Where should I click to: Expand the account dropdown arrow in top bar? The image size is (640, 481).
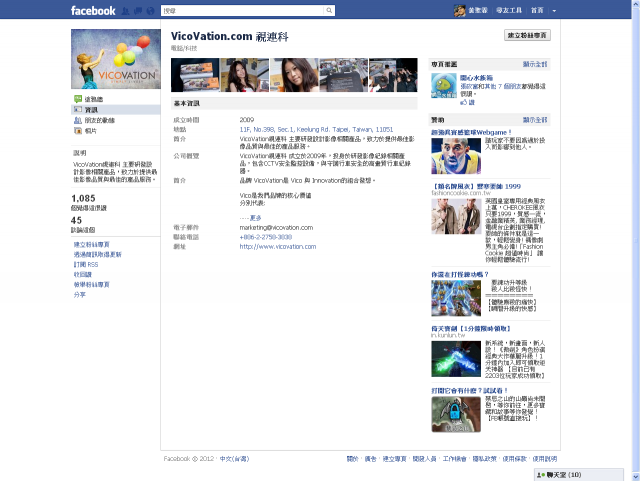(x=554, y=11)
